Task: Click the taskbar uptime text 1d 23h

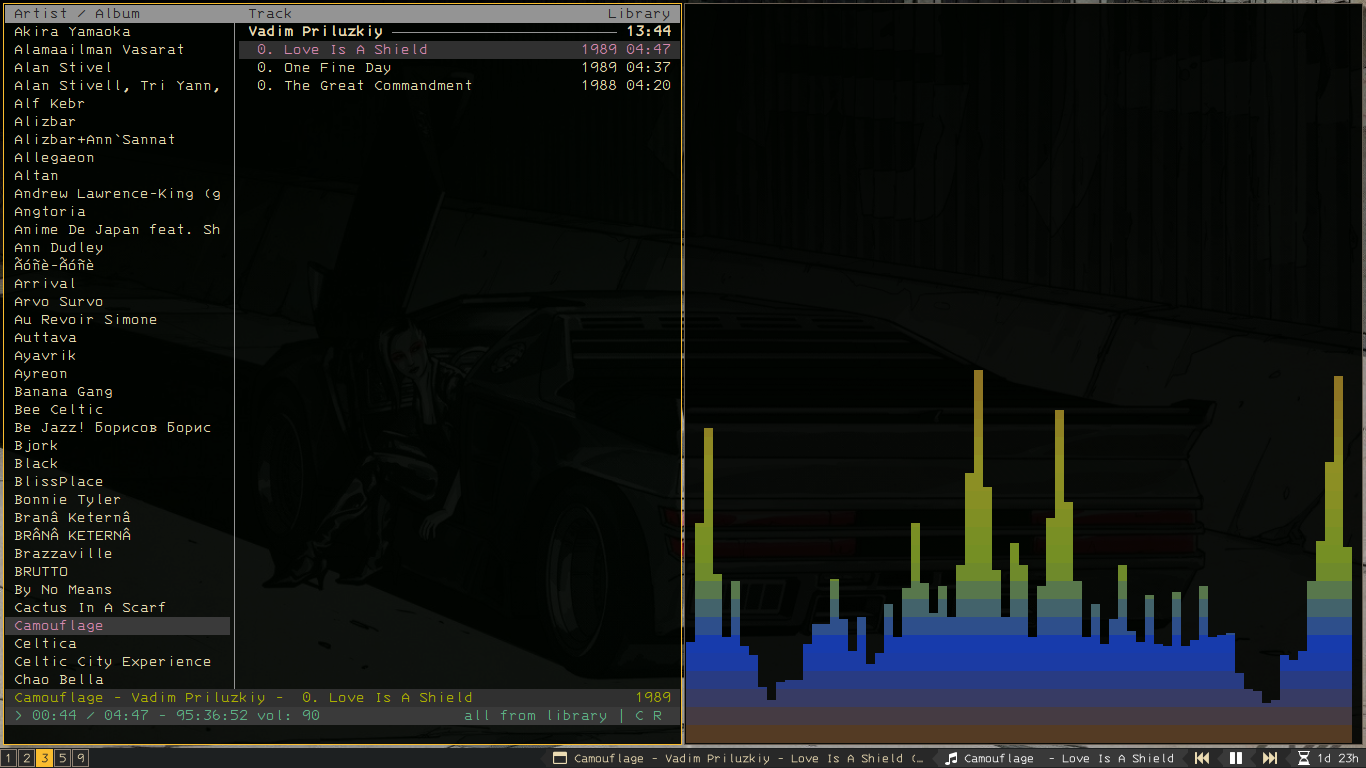Action: (1338, 758)
